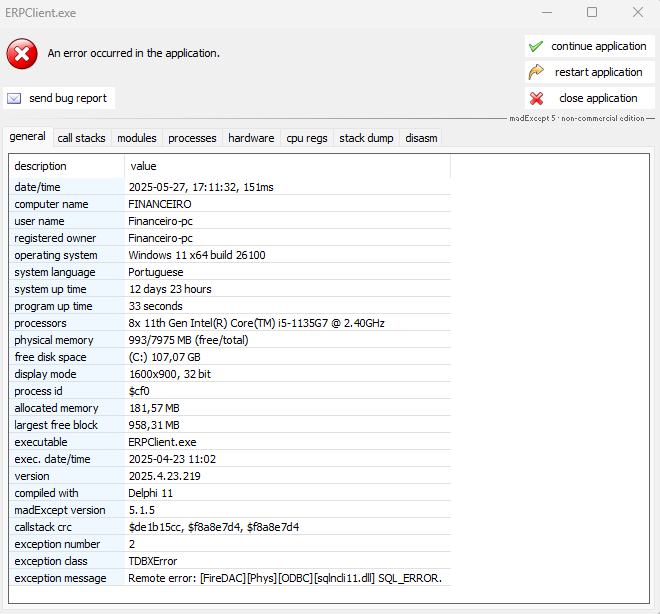Screen dimensions: 660x614
Task: Open the cpu regs tab
Action: [307, 138]
